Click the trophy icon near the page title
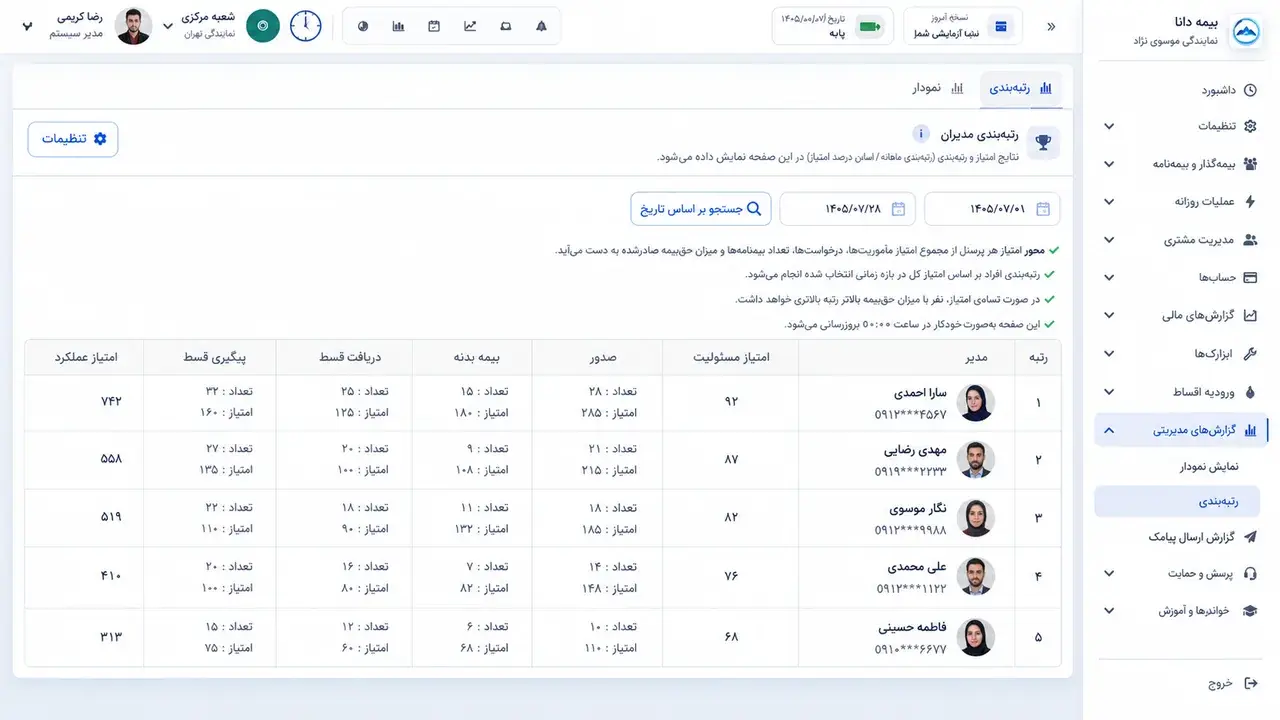The image size is (1280, 720). coord(1044,143)
